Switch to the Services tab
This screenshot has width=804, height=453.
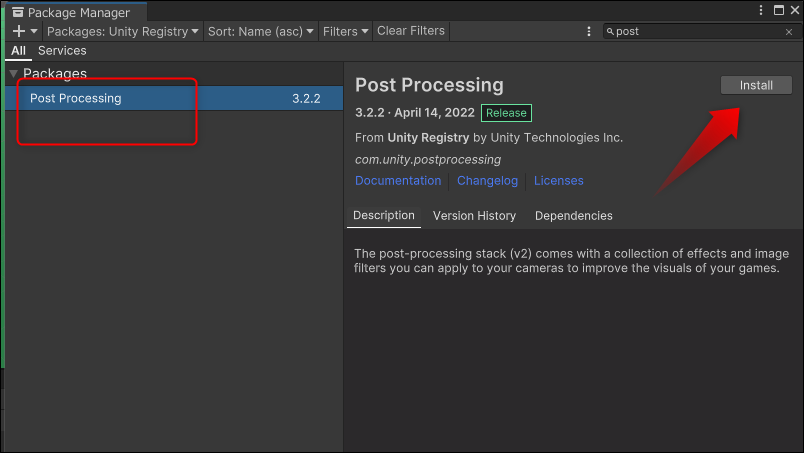[x=62, y=50]
